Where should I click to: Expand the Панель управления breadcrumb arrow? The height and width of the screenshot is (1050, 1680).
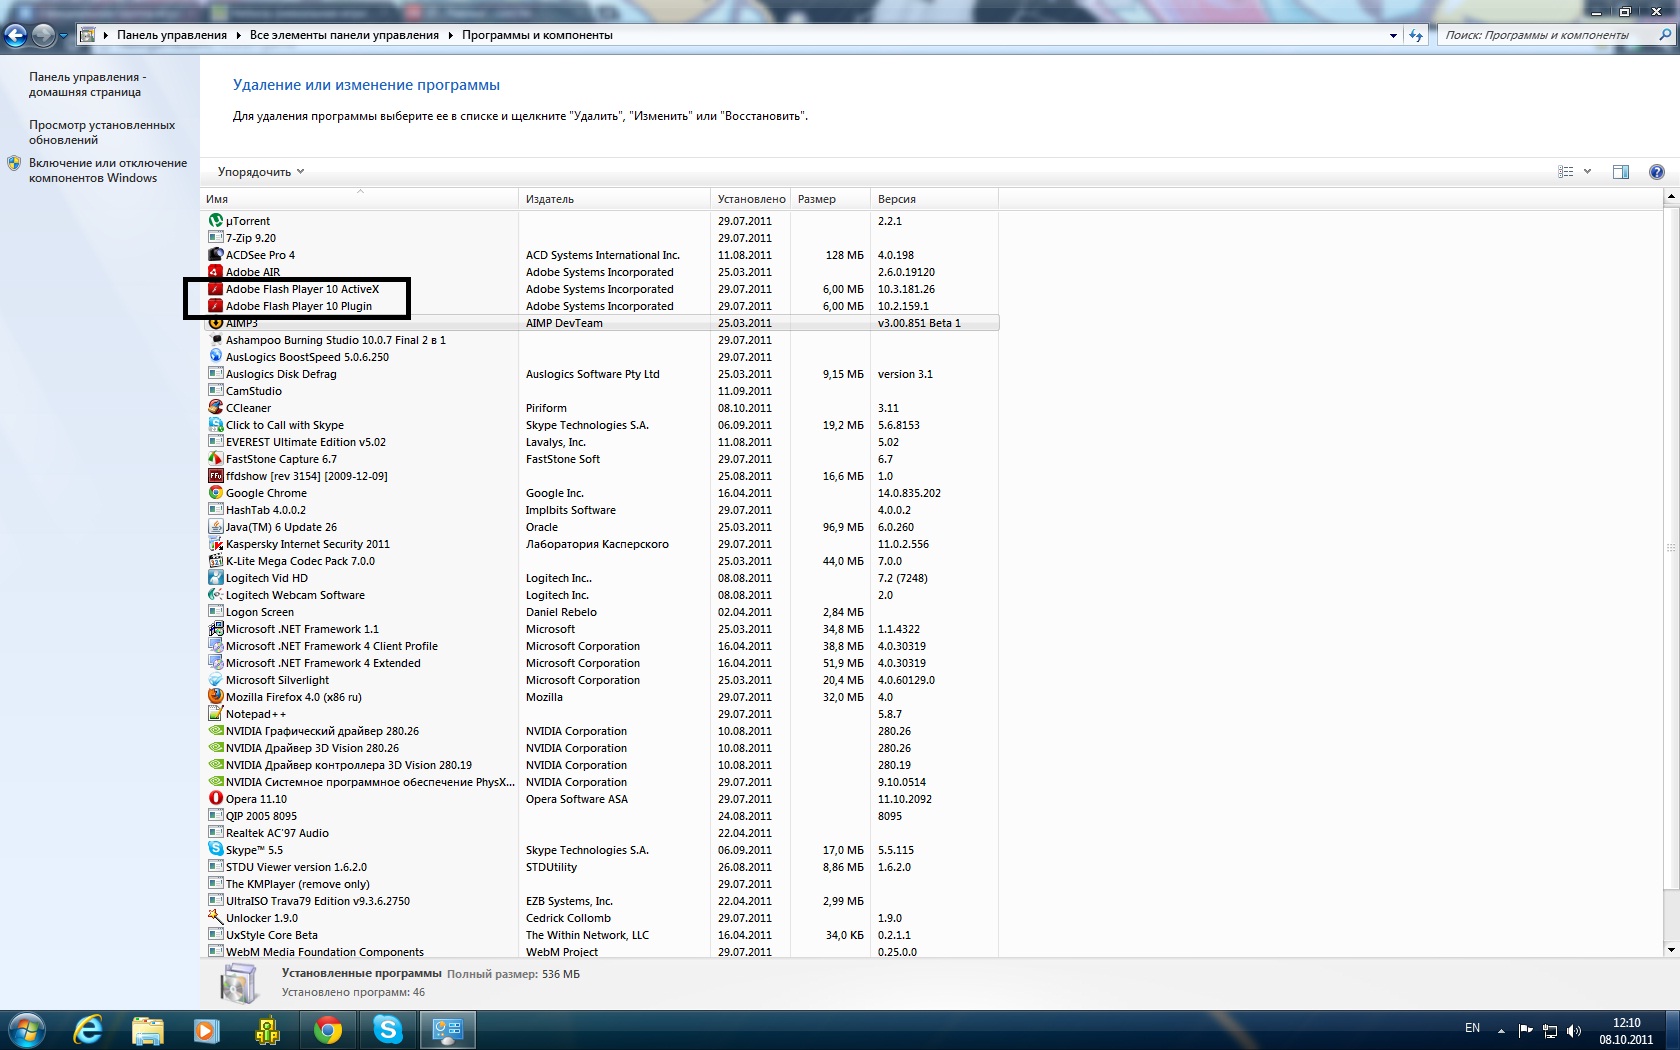[239, 35]
